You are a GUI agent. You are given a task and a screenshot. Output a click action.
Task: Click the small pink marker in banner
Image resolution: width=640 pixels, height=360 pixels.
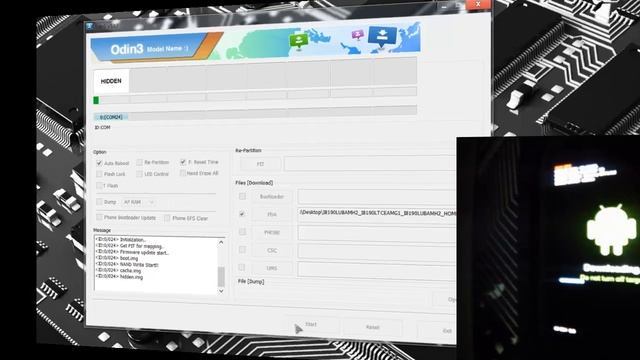[358, 35]
